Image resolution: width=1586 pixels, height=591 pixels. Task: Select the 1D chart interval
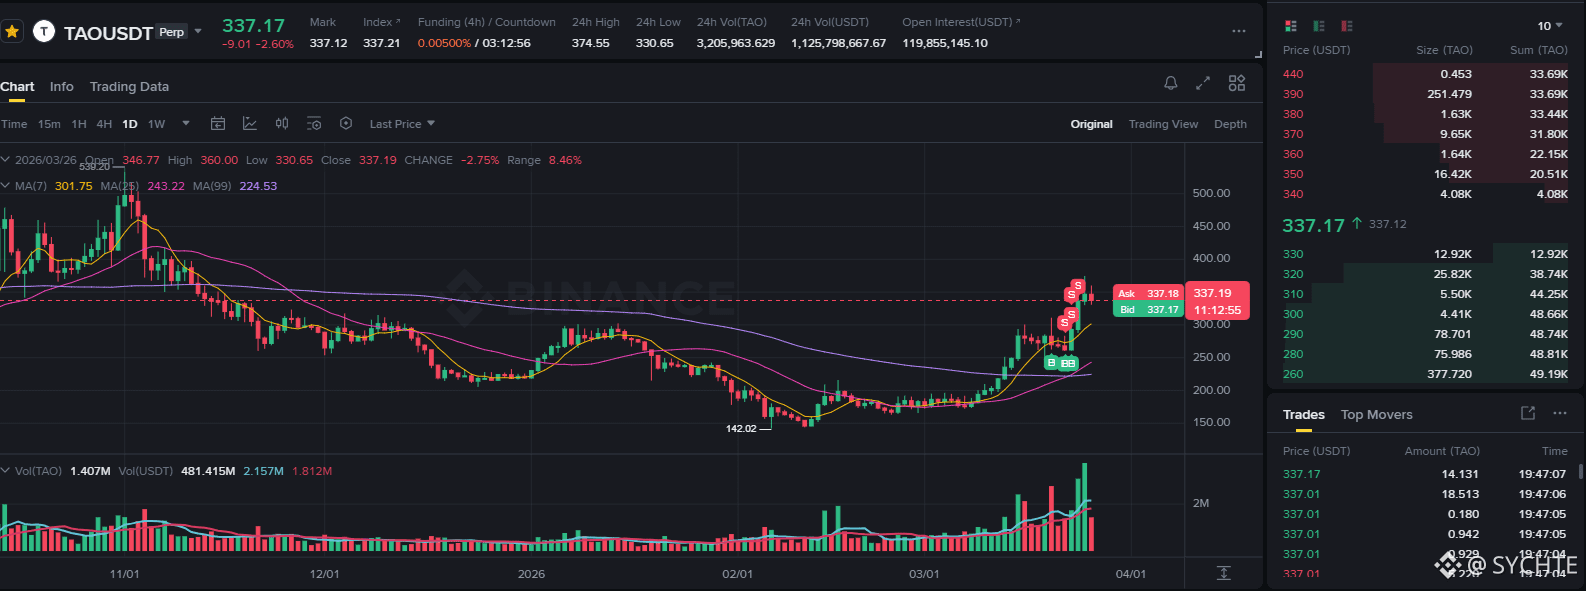(x=130, y=124)
